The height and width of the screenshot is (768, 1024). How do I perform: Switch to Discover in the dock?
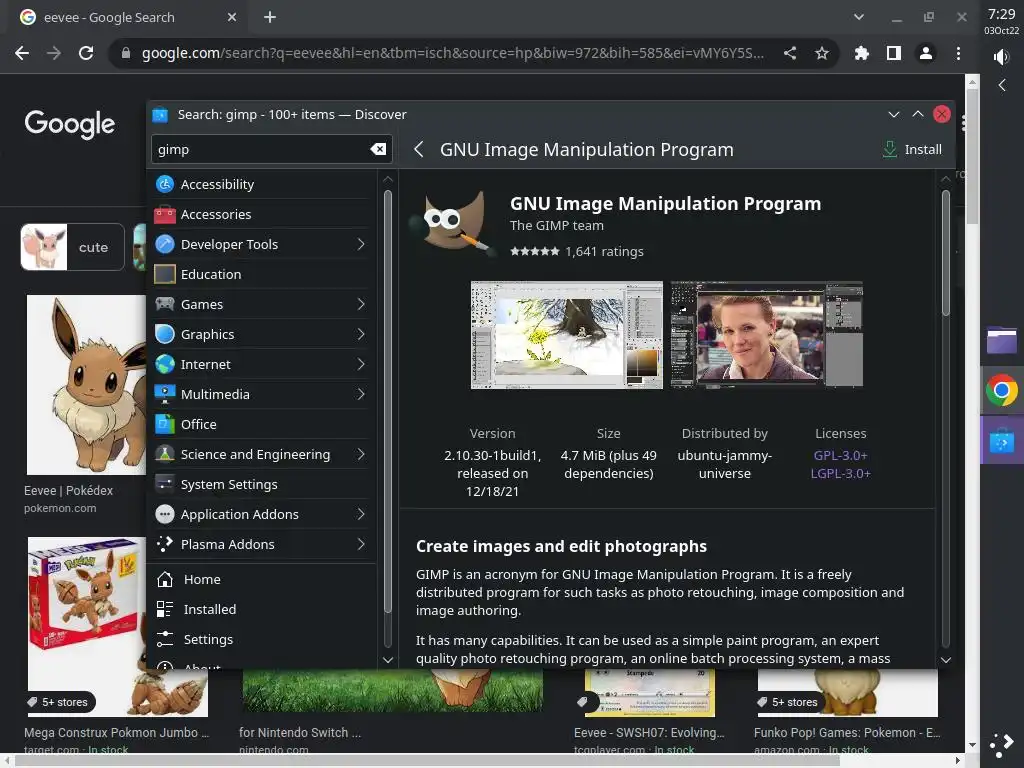coord(1001,442)
